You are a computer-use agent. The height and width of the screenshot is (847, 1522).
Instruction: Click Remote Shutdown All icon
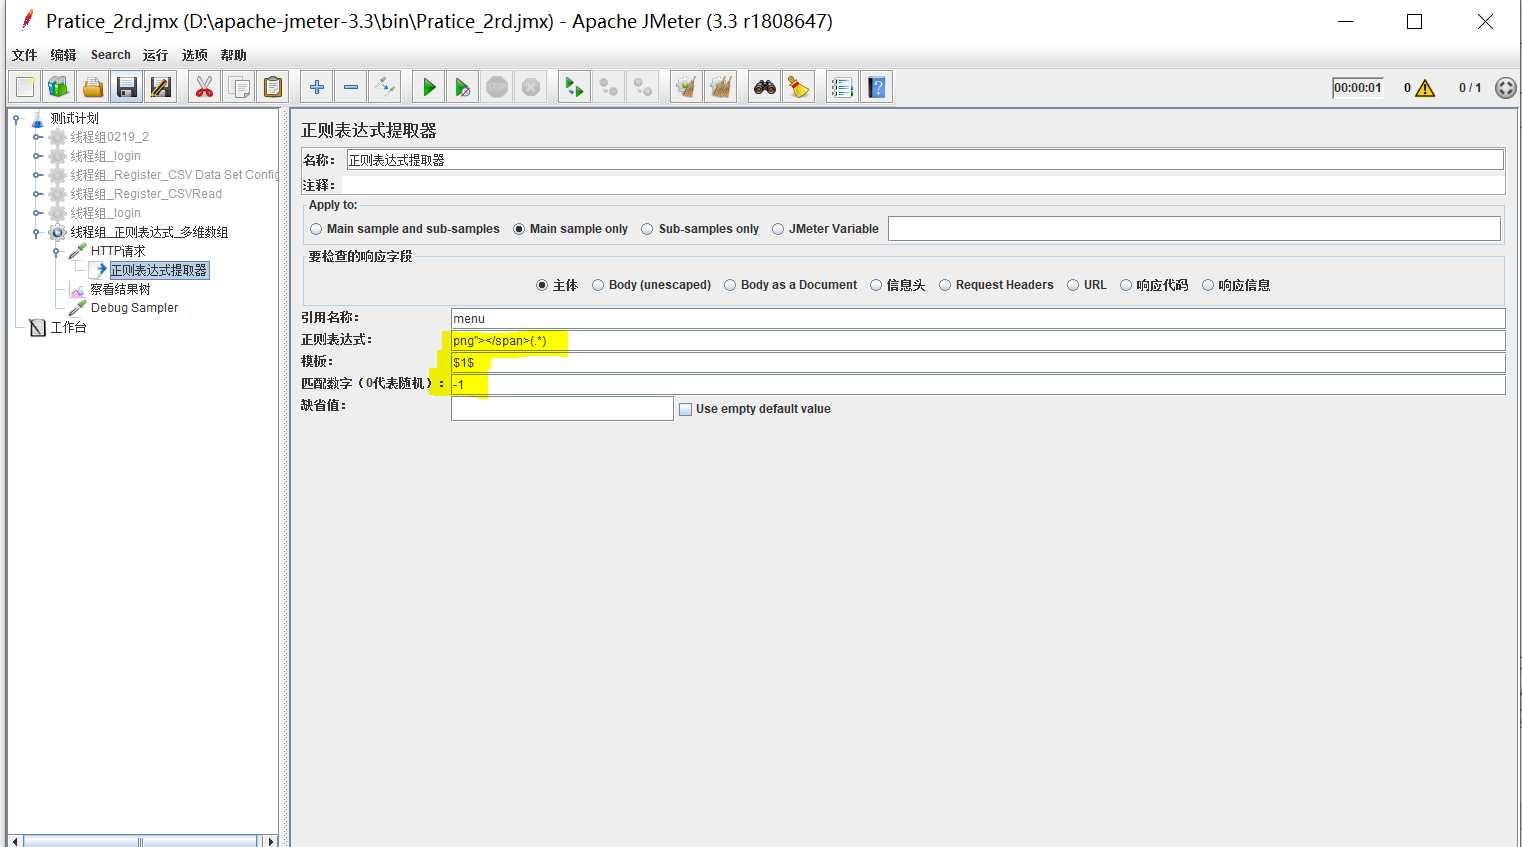pyautogui.click(x=643, y=87)
